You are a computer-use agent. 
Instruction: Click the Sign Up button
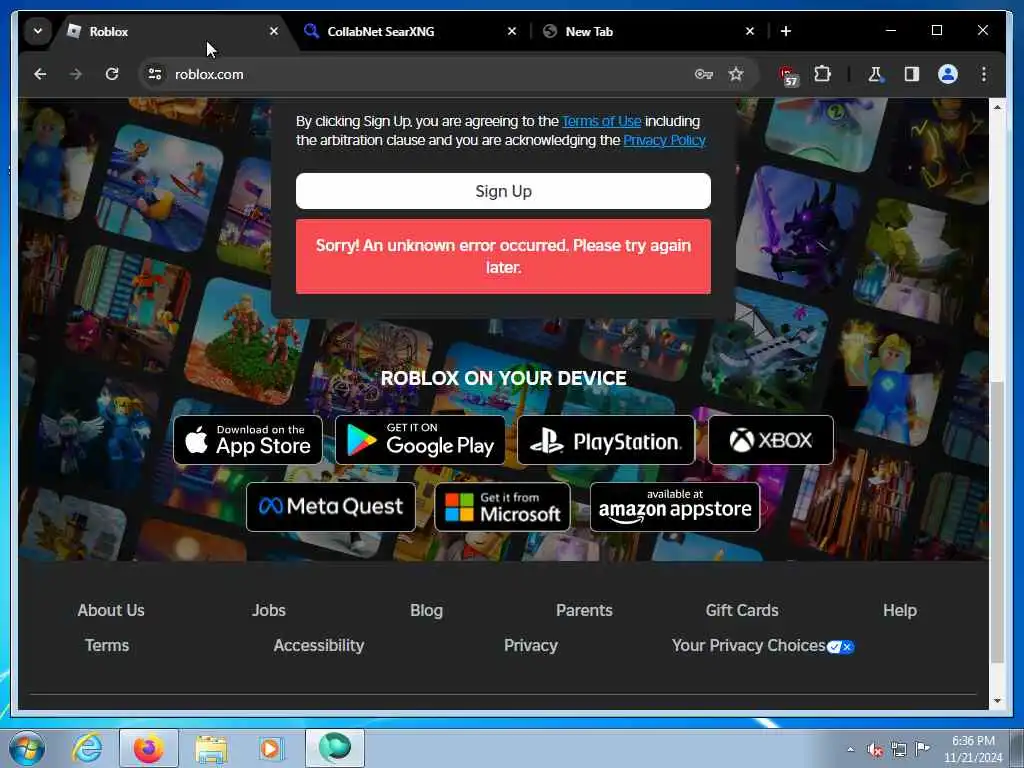tap(503, 191)
